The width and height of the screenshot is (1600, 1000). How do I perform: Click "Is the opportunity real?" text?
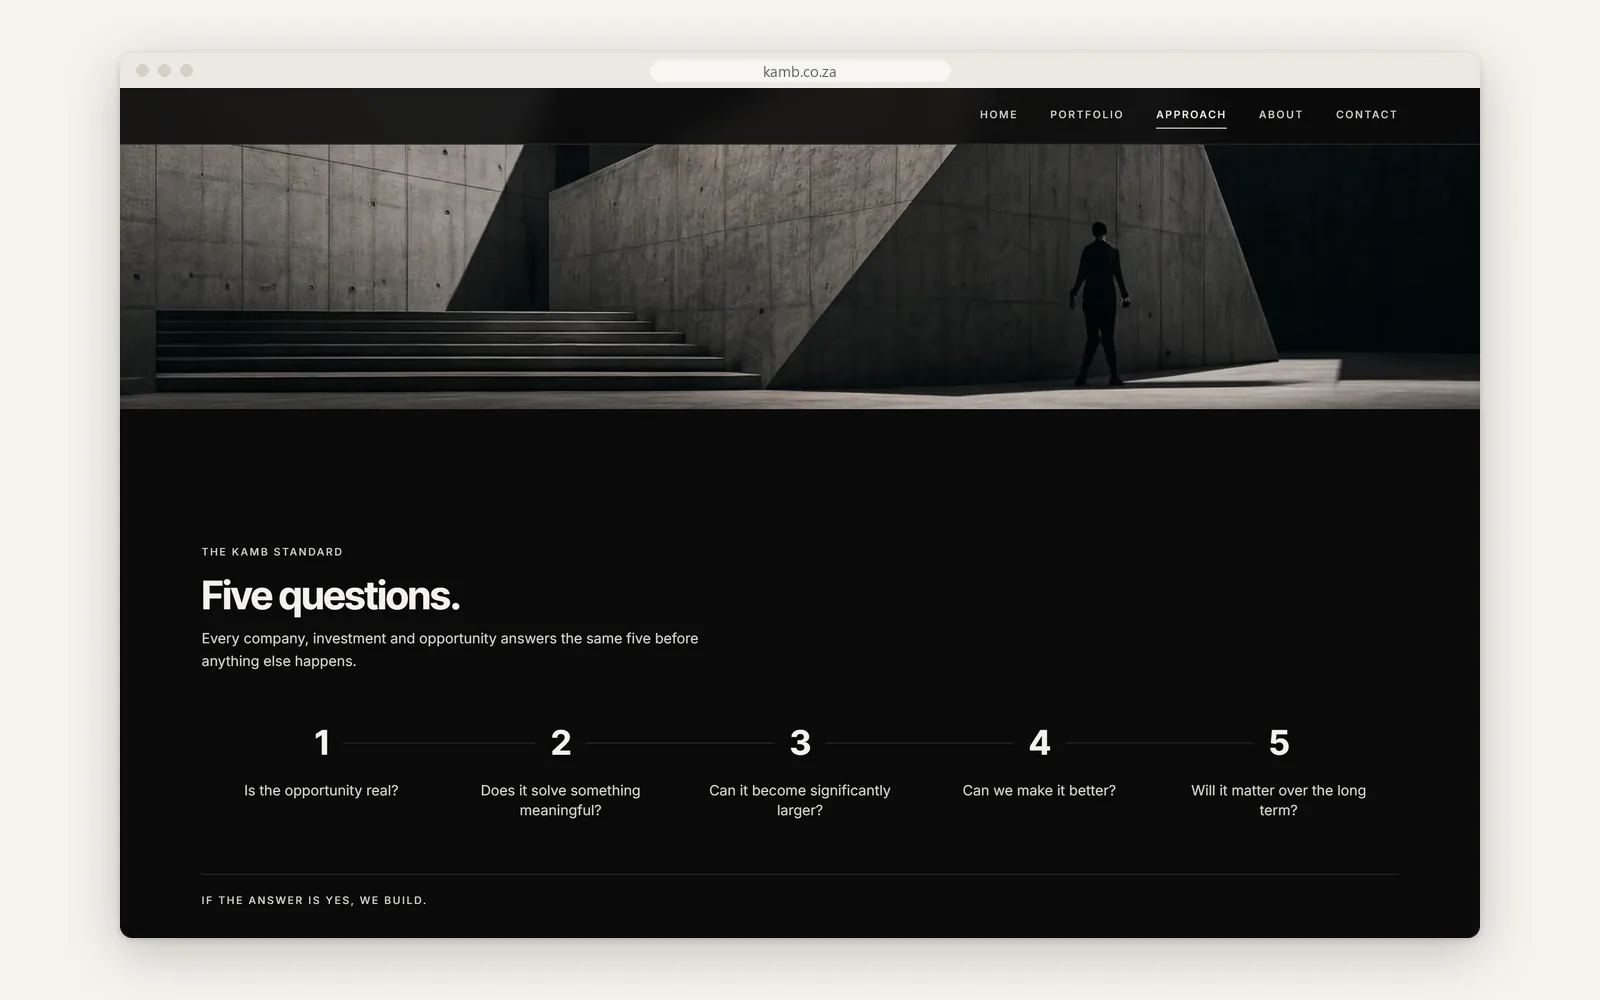tap(321, 791)
